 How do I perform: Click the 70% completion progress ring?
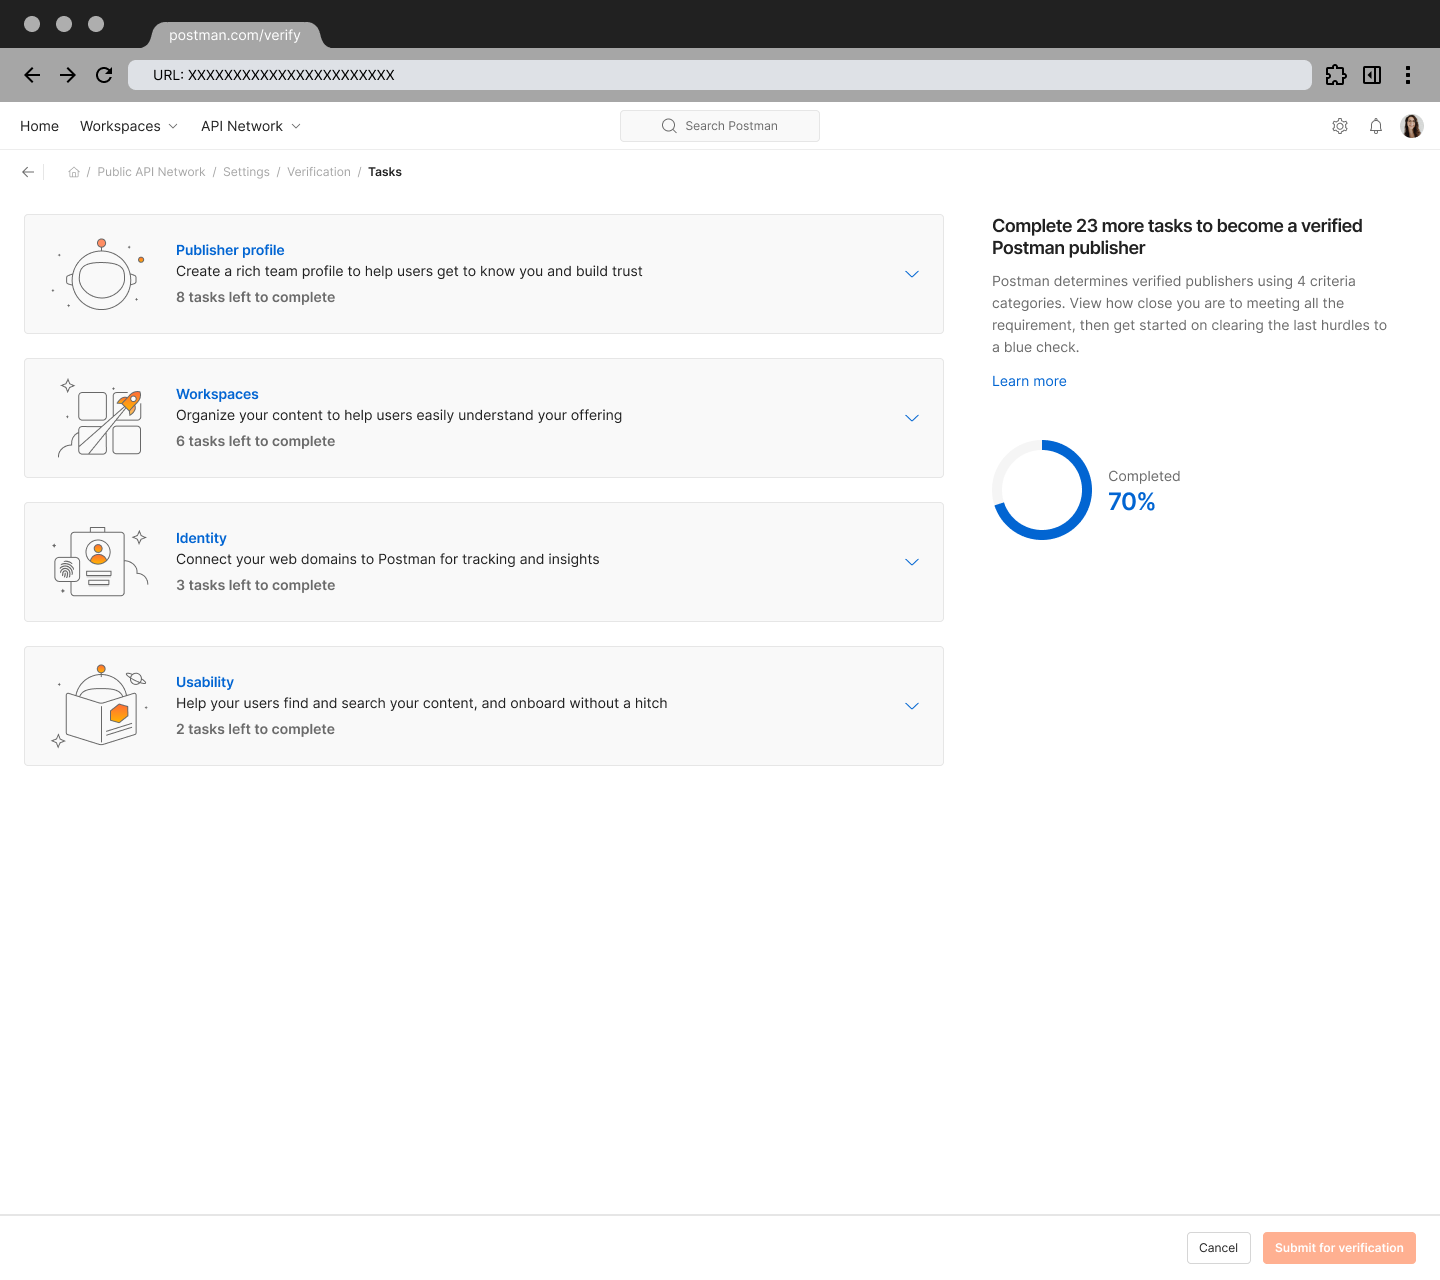(1042, 490)
